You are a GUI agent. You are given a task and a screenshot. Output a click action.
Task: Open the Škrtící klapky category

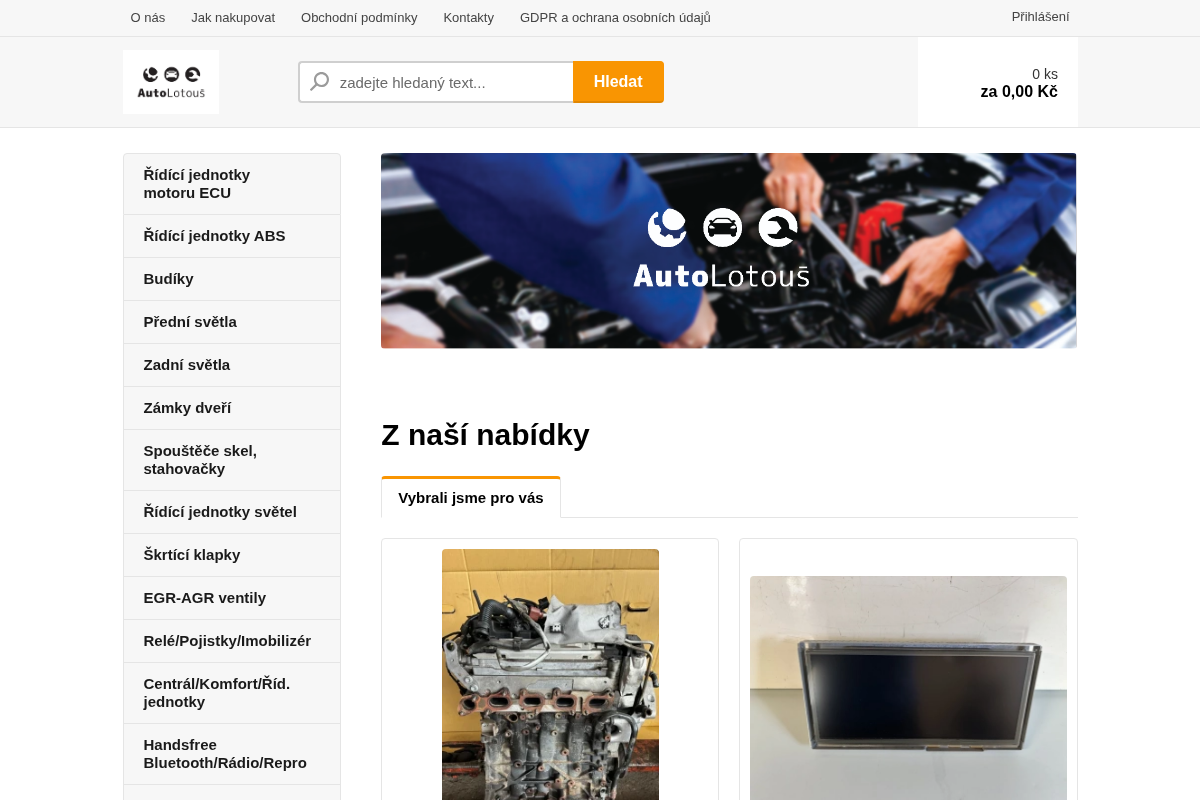(232, 555)
